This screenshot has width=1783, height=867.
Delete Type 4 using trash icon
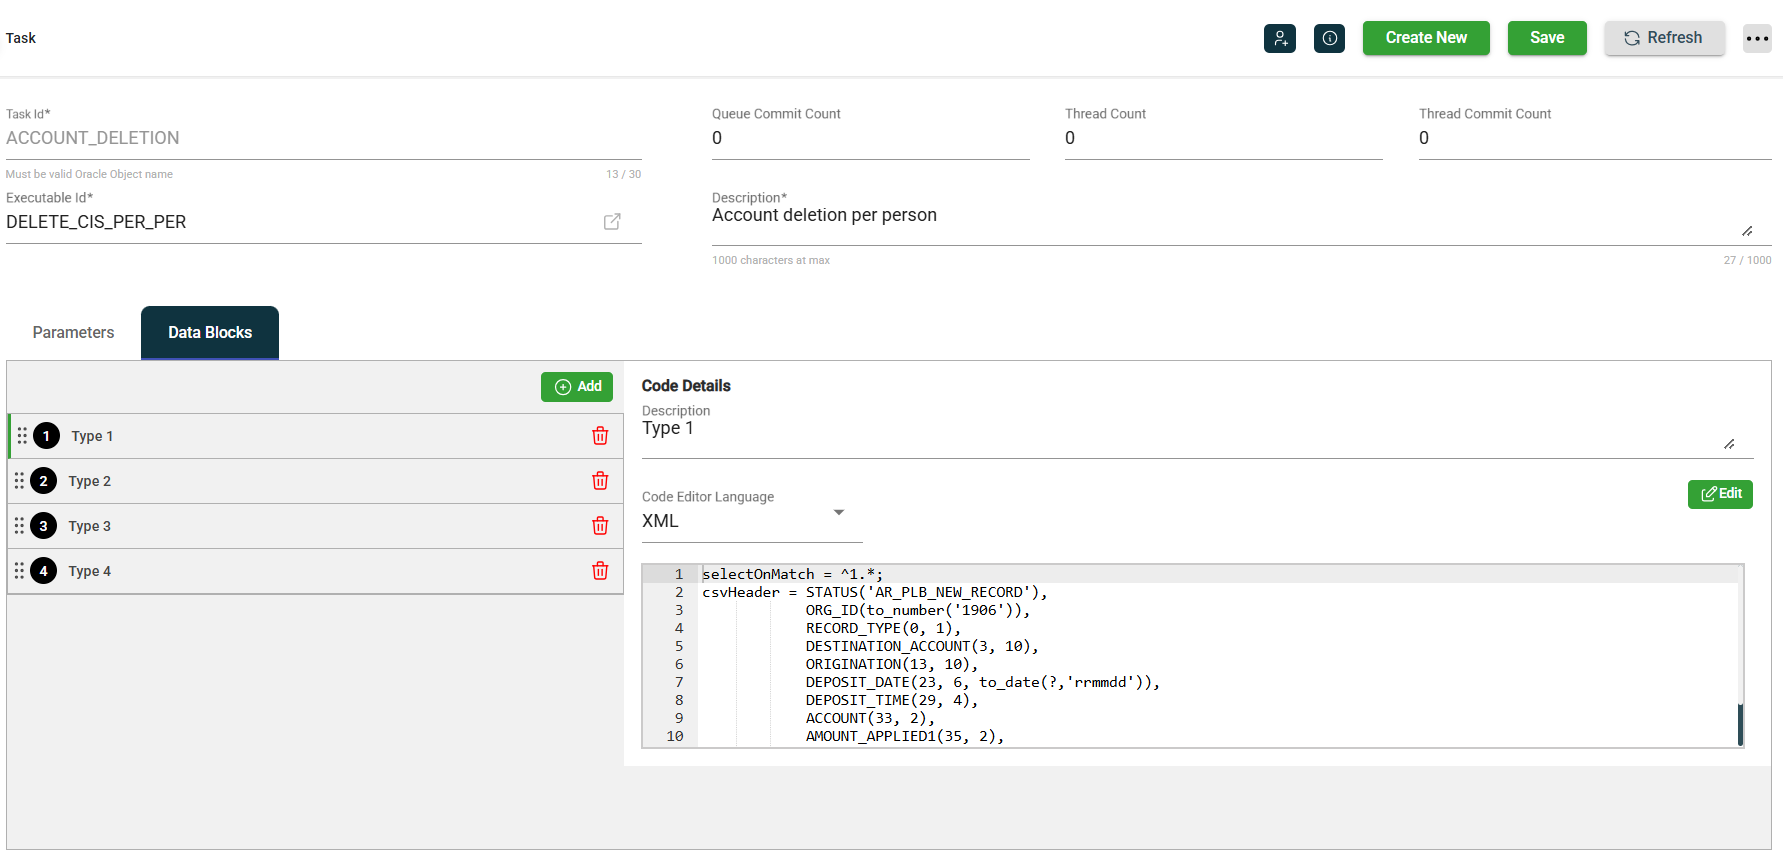coord(600,571)
